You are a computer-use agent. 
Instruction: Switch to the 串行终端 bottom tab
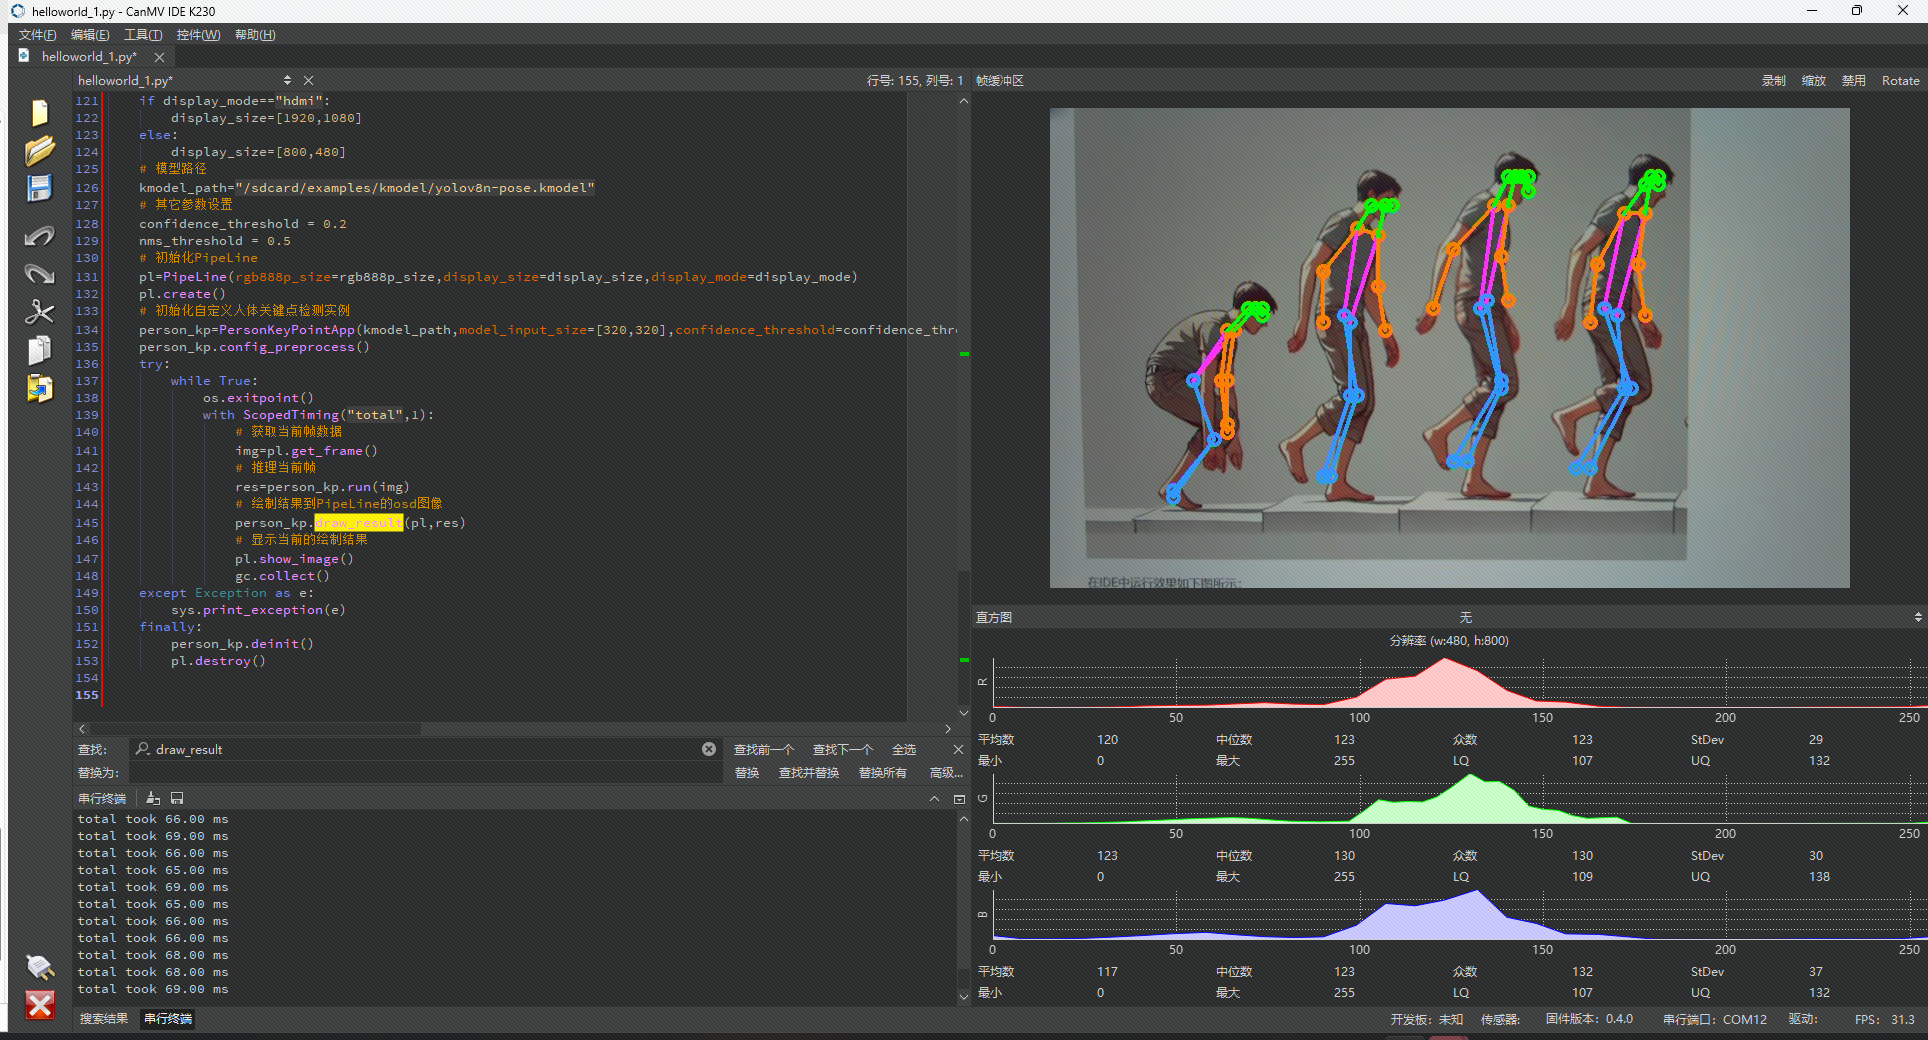point(168,1019)
